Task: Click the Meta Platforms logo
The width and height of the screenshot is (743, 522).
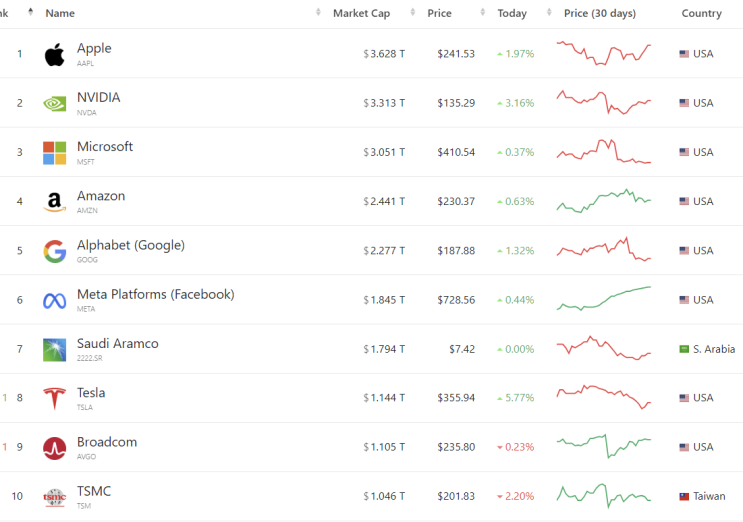Action: (54, 300)
